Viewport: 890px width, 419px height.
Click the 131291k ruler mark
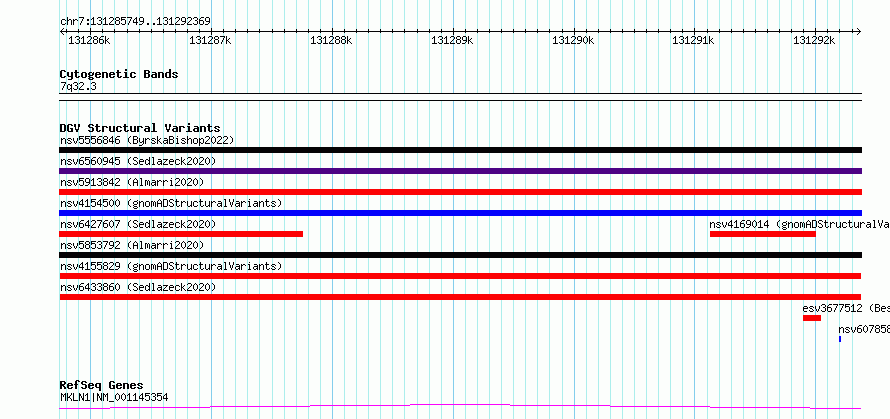694,40
